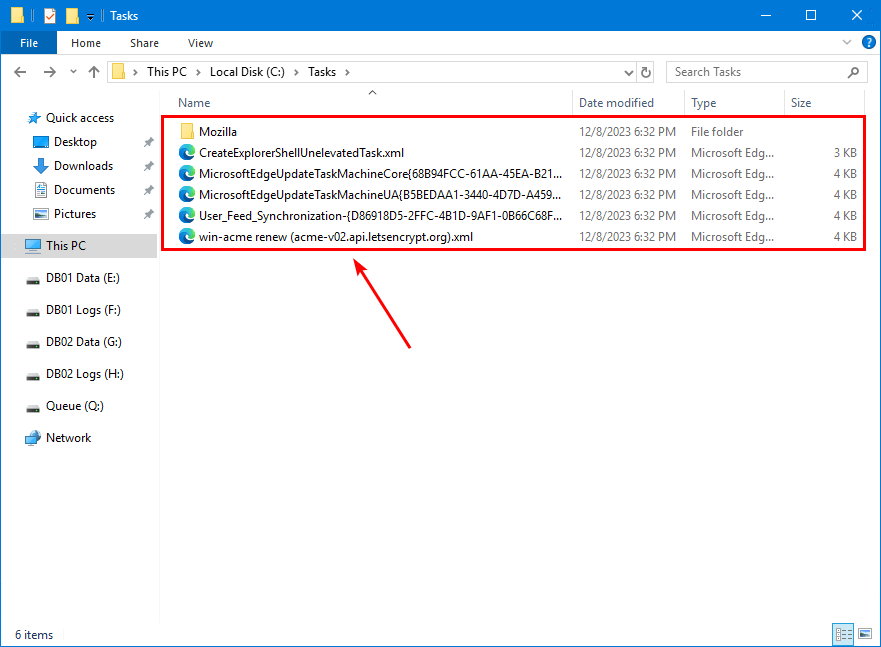Click the Properties quick access toolbar icon
This screenshot has height=647, width=881.
pyautogui.click(x=50, y=16)
